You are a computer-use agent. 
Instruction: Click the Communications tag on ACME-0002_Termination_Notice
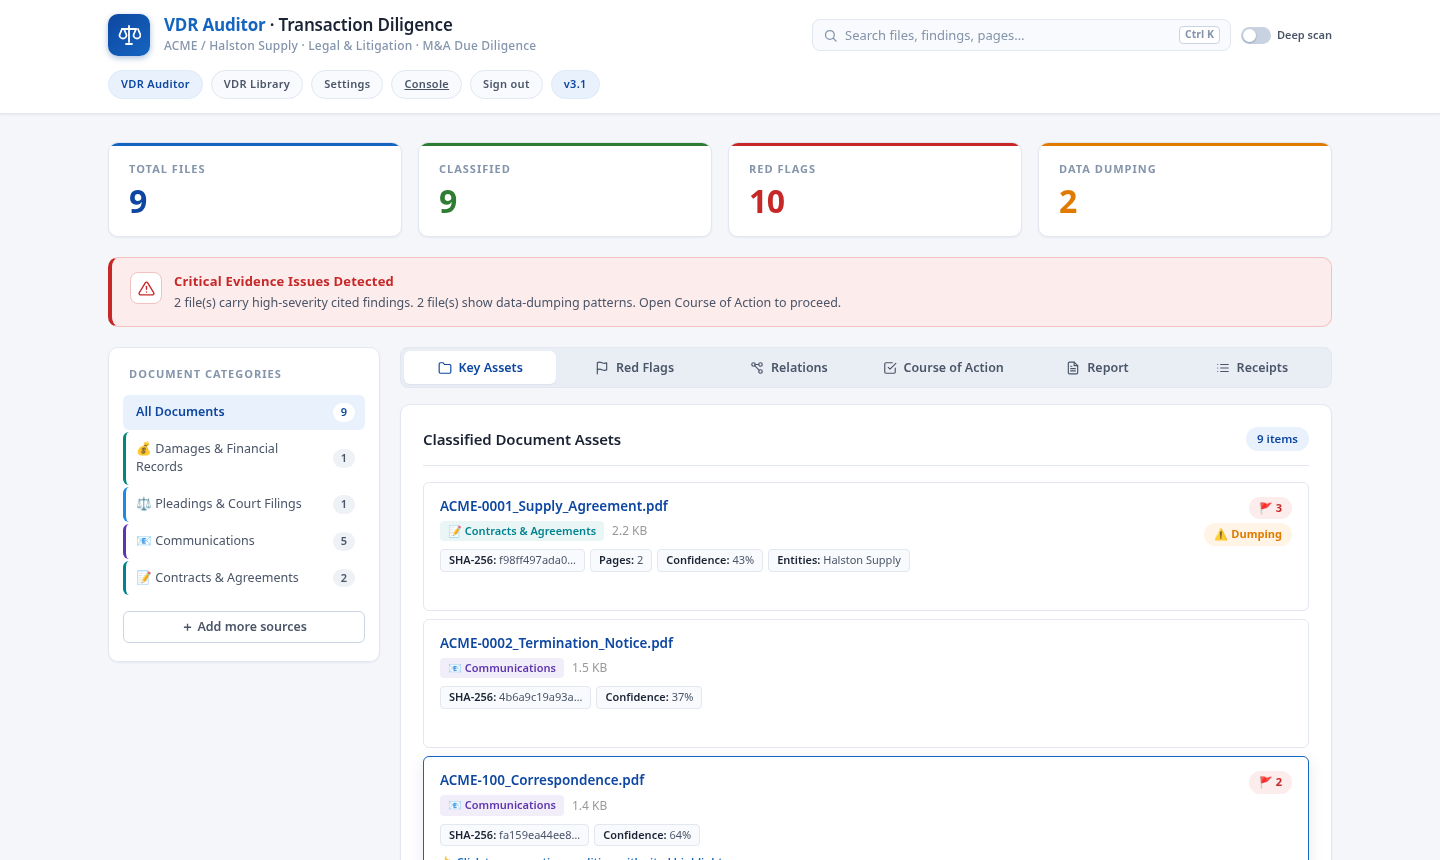point(502,668)
